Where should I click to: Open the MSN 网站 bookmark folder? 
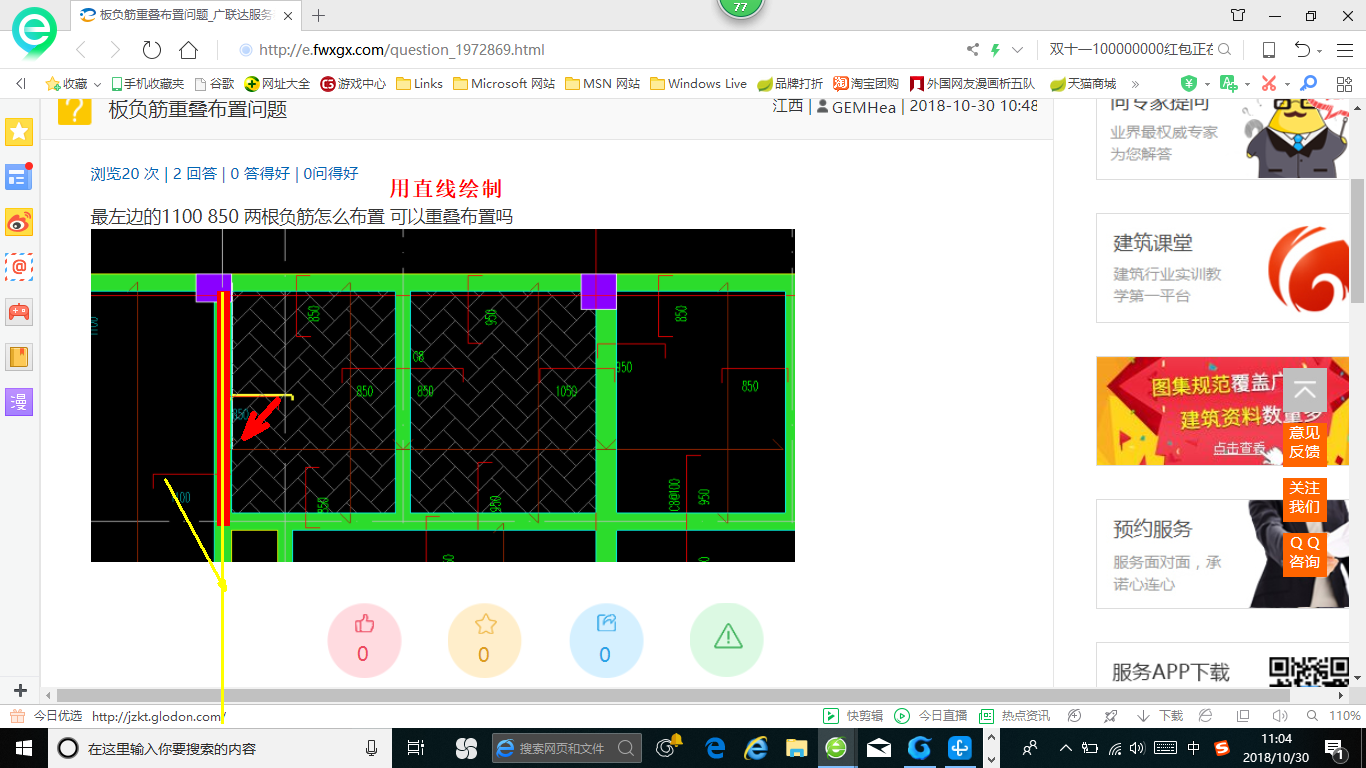[603, 84]
